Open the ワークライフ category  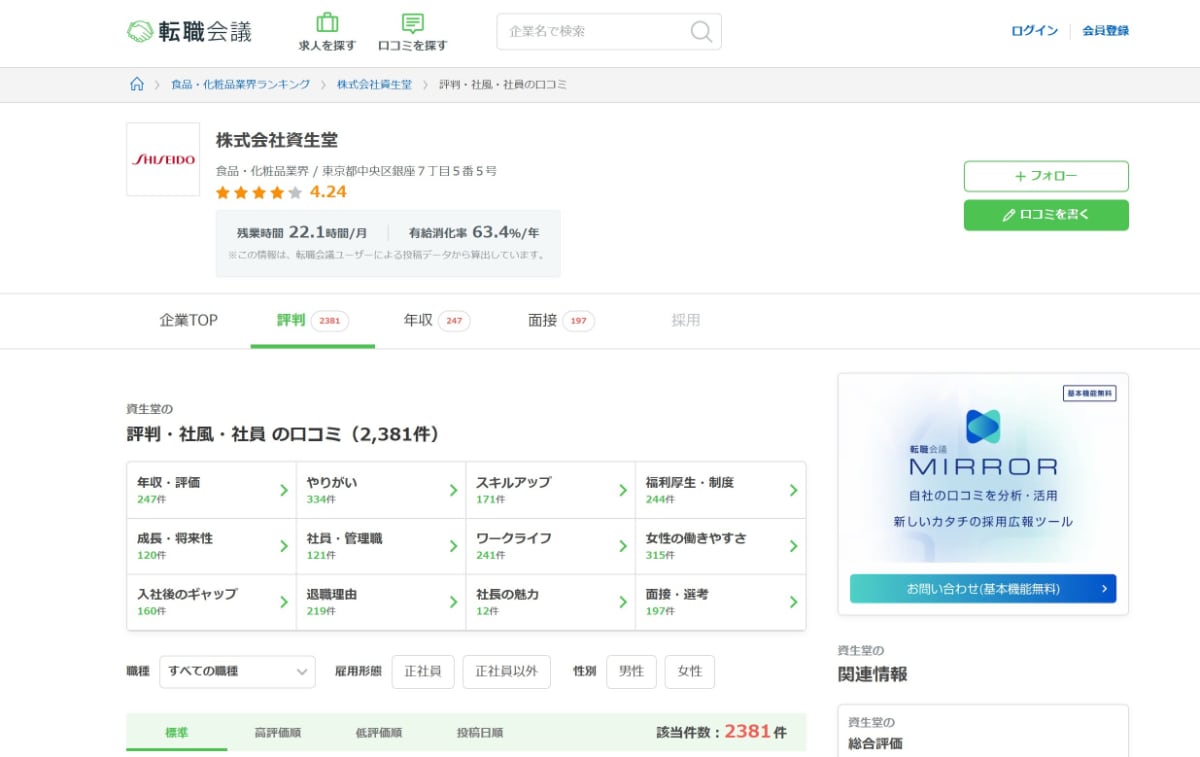[x=550, y=546]
